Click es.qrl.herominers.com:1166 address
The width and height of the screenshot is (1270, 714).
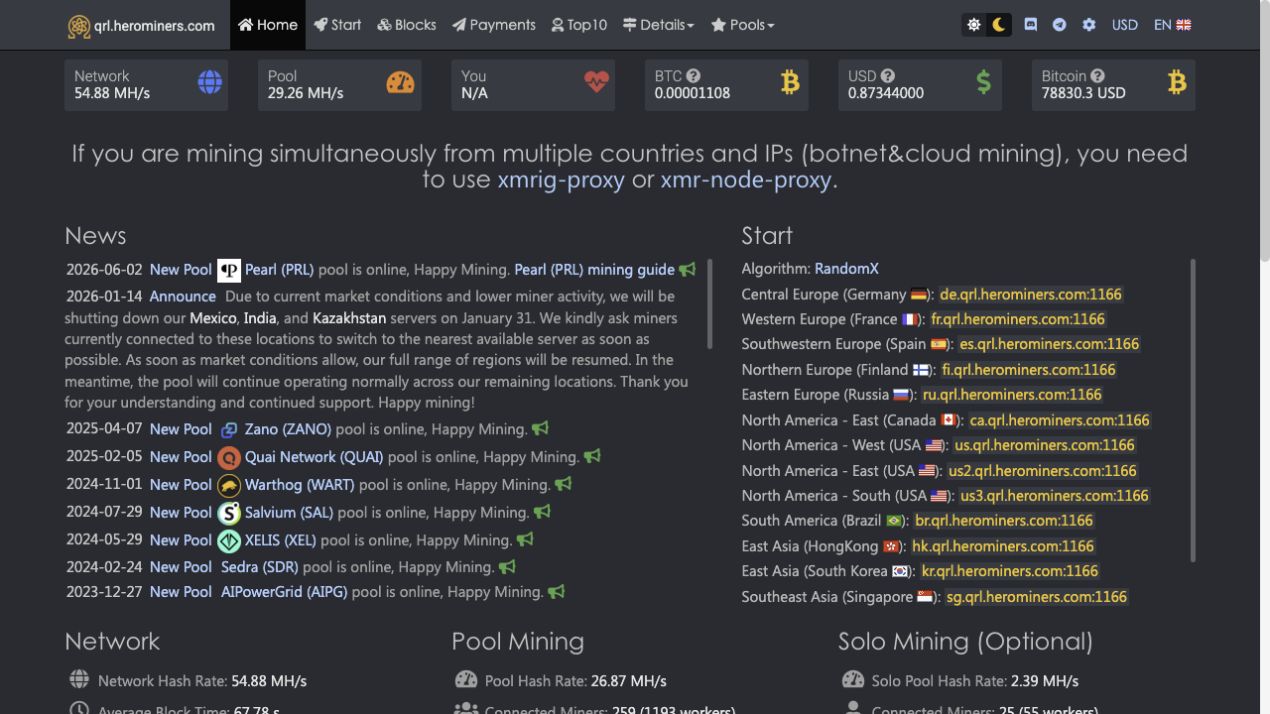pos(1049,344)
